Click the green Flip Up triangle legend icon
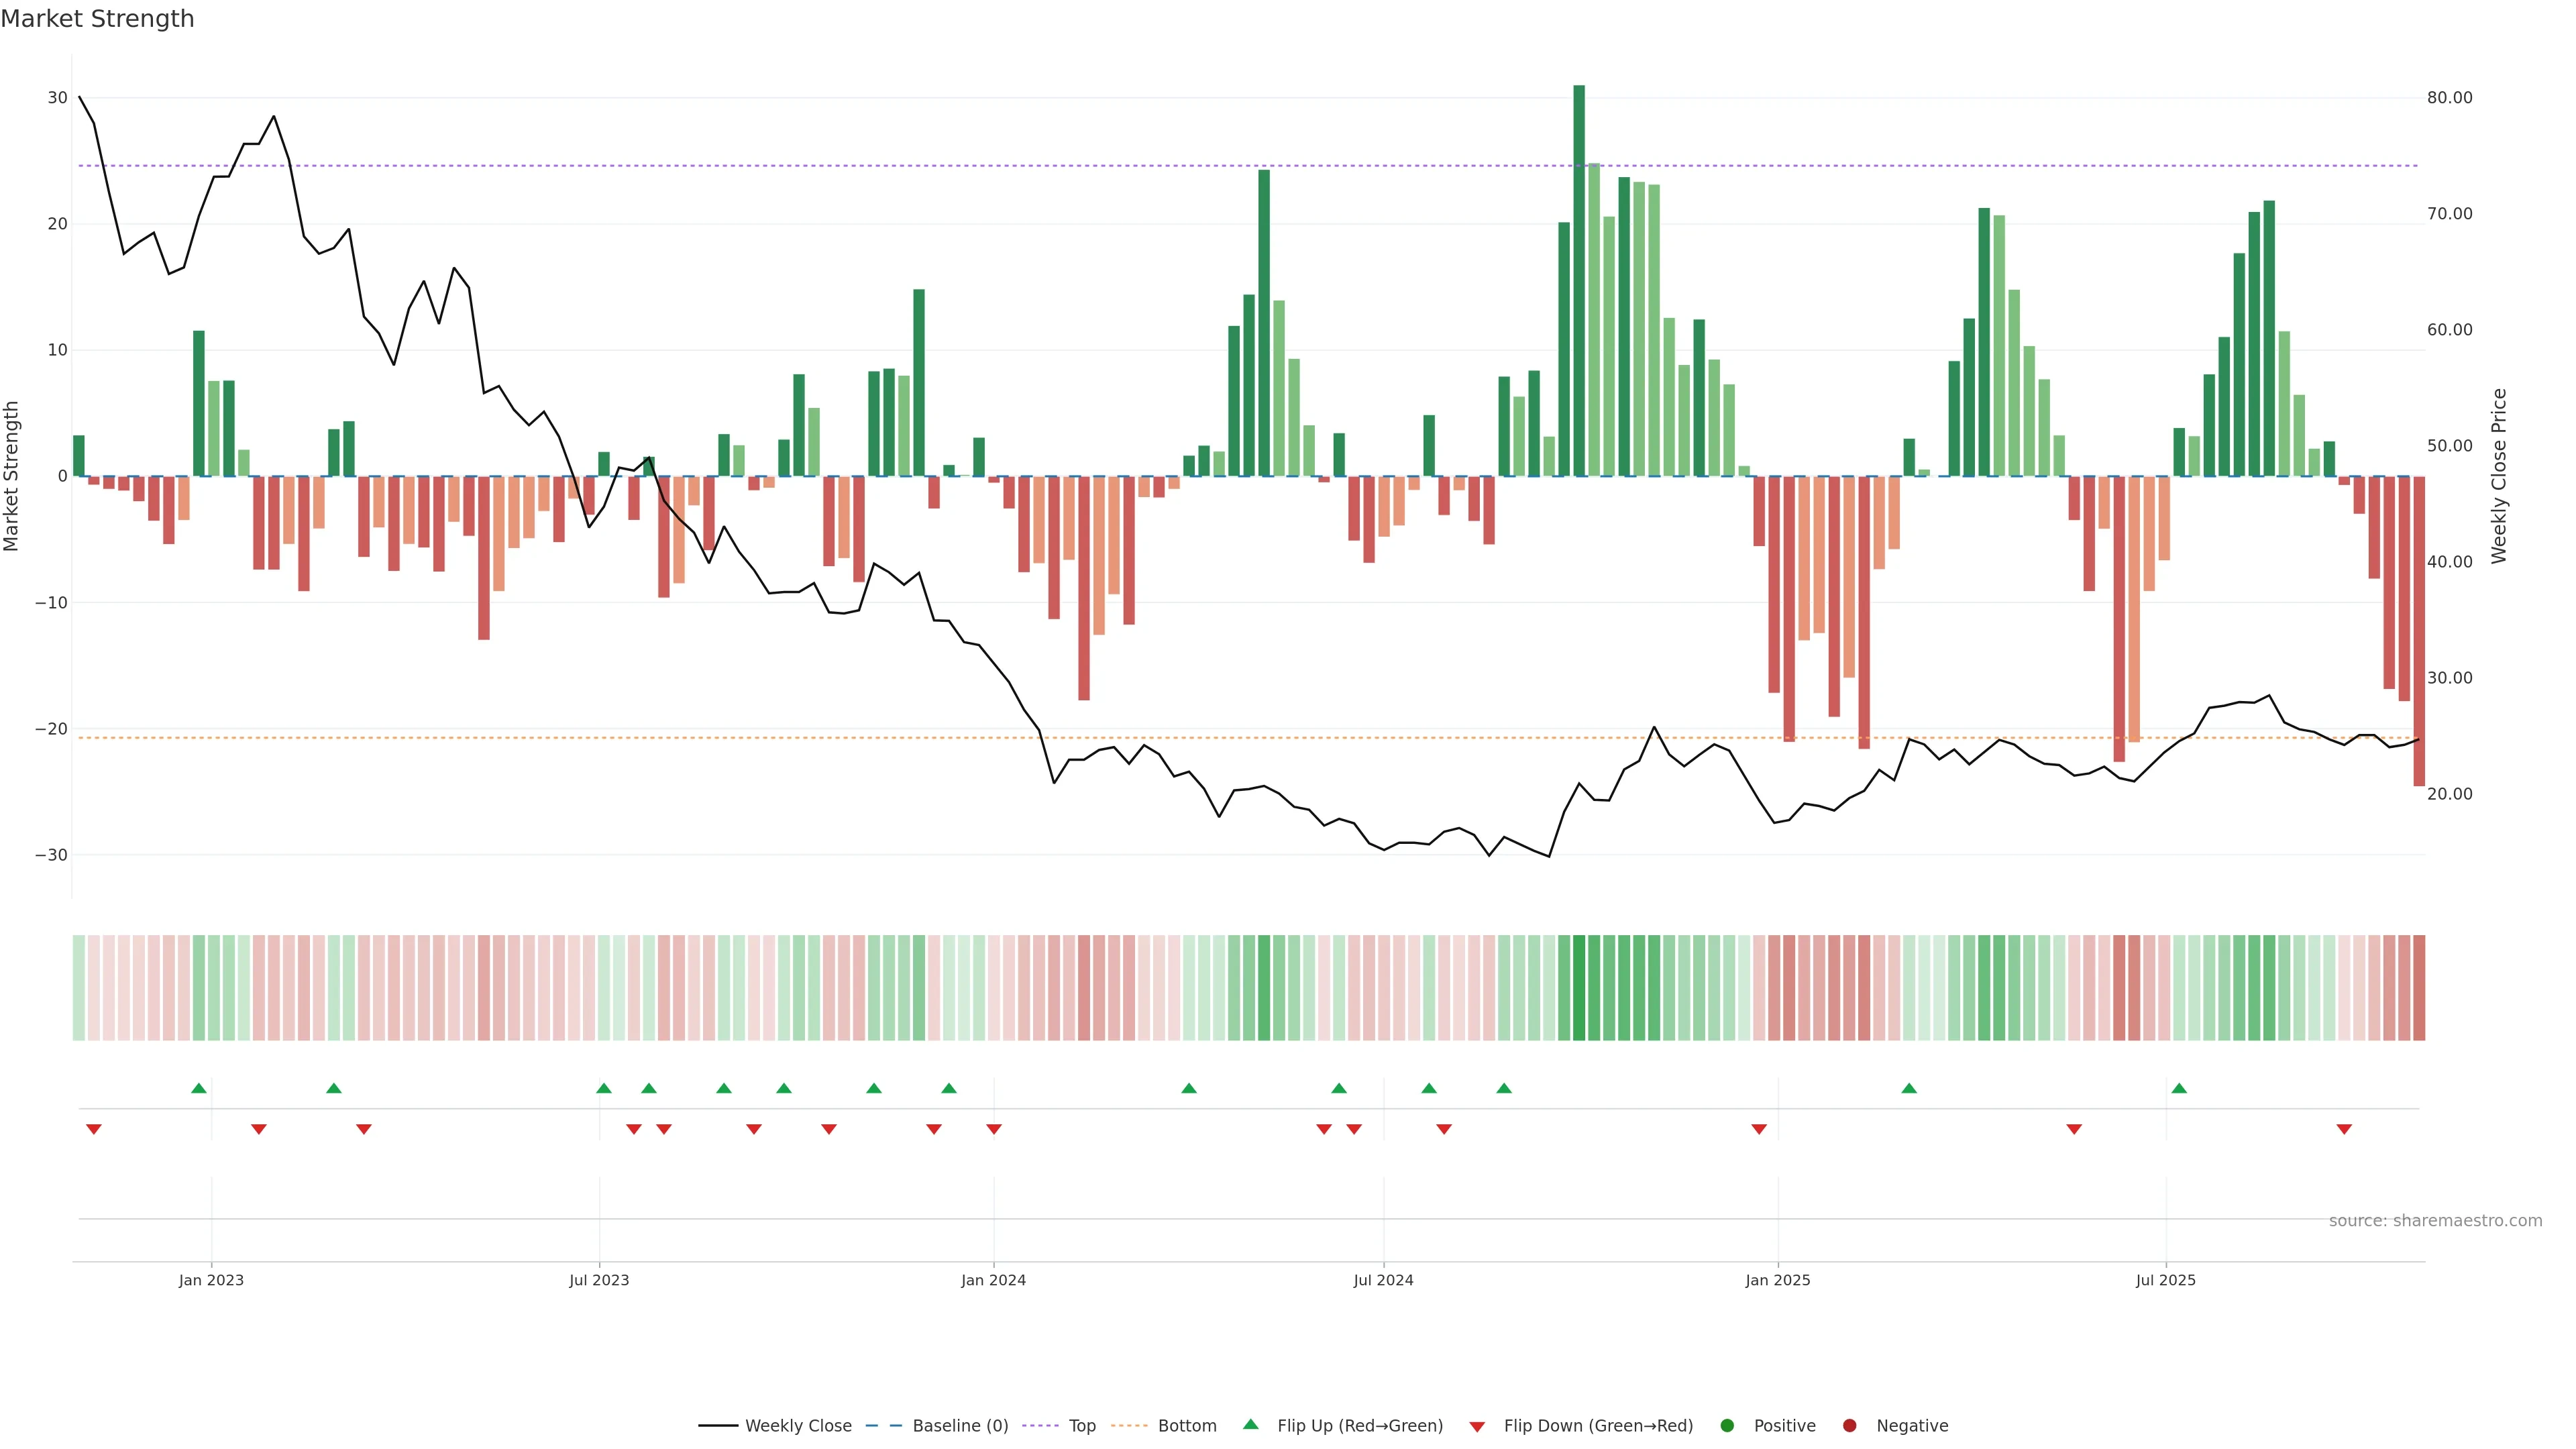The image size is (2576, 1449). coord(1250,1425)
